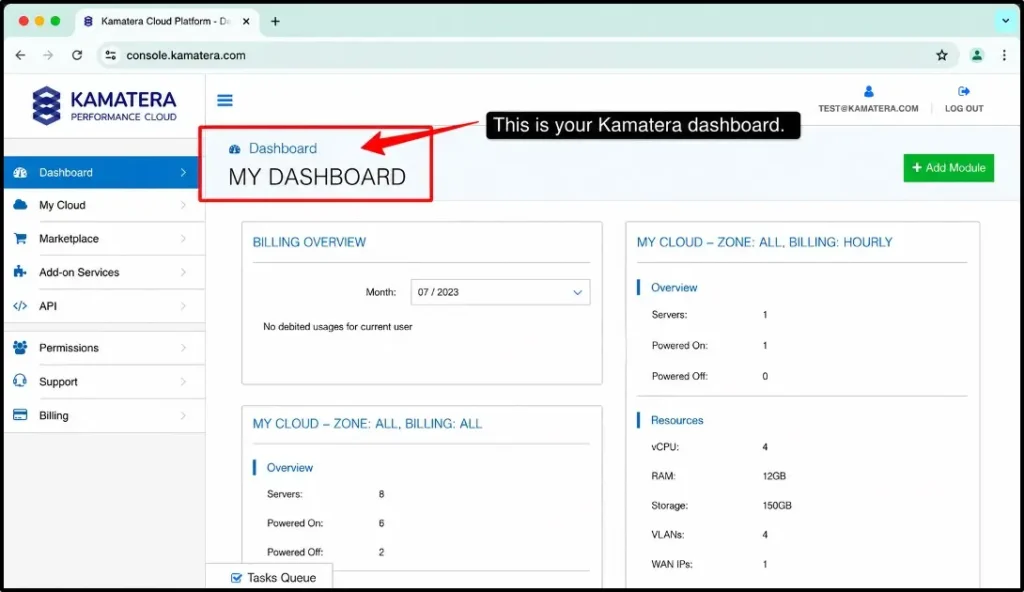This screenshot has width=1024, height=592.
Task: Click the LOG OUT link
Action: (x=964, y=108)
